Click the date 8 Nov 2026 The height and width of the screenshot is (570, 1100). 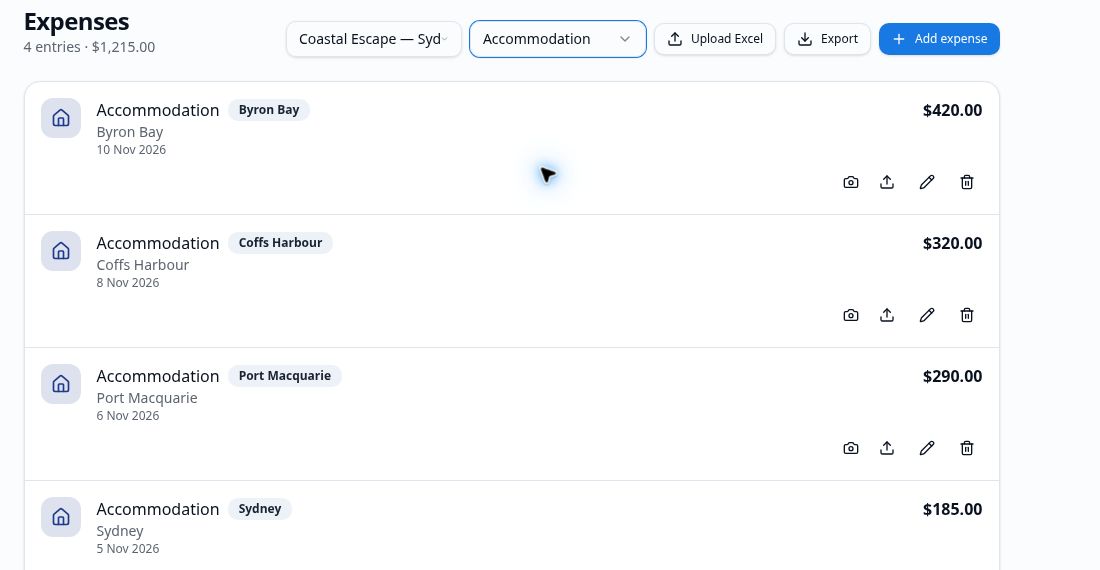tap(128, 283)
